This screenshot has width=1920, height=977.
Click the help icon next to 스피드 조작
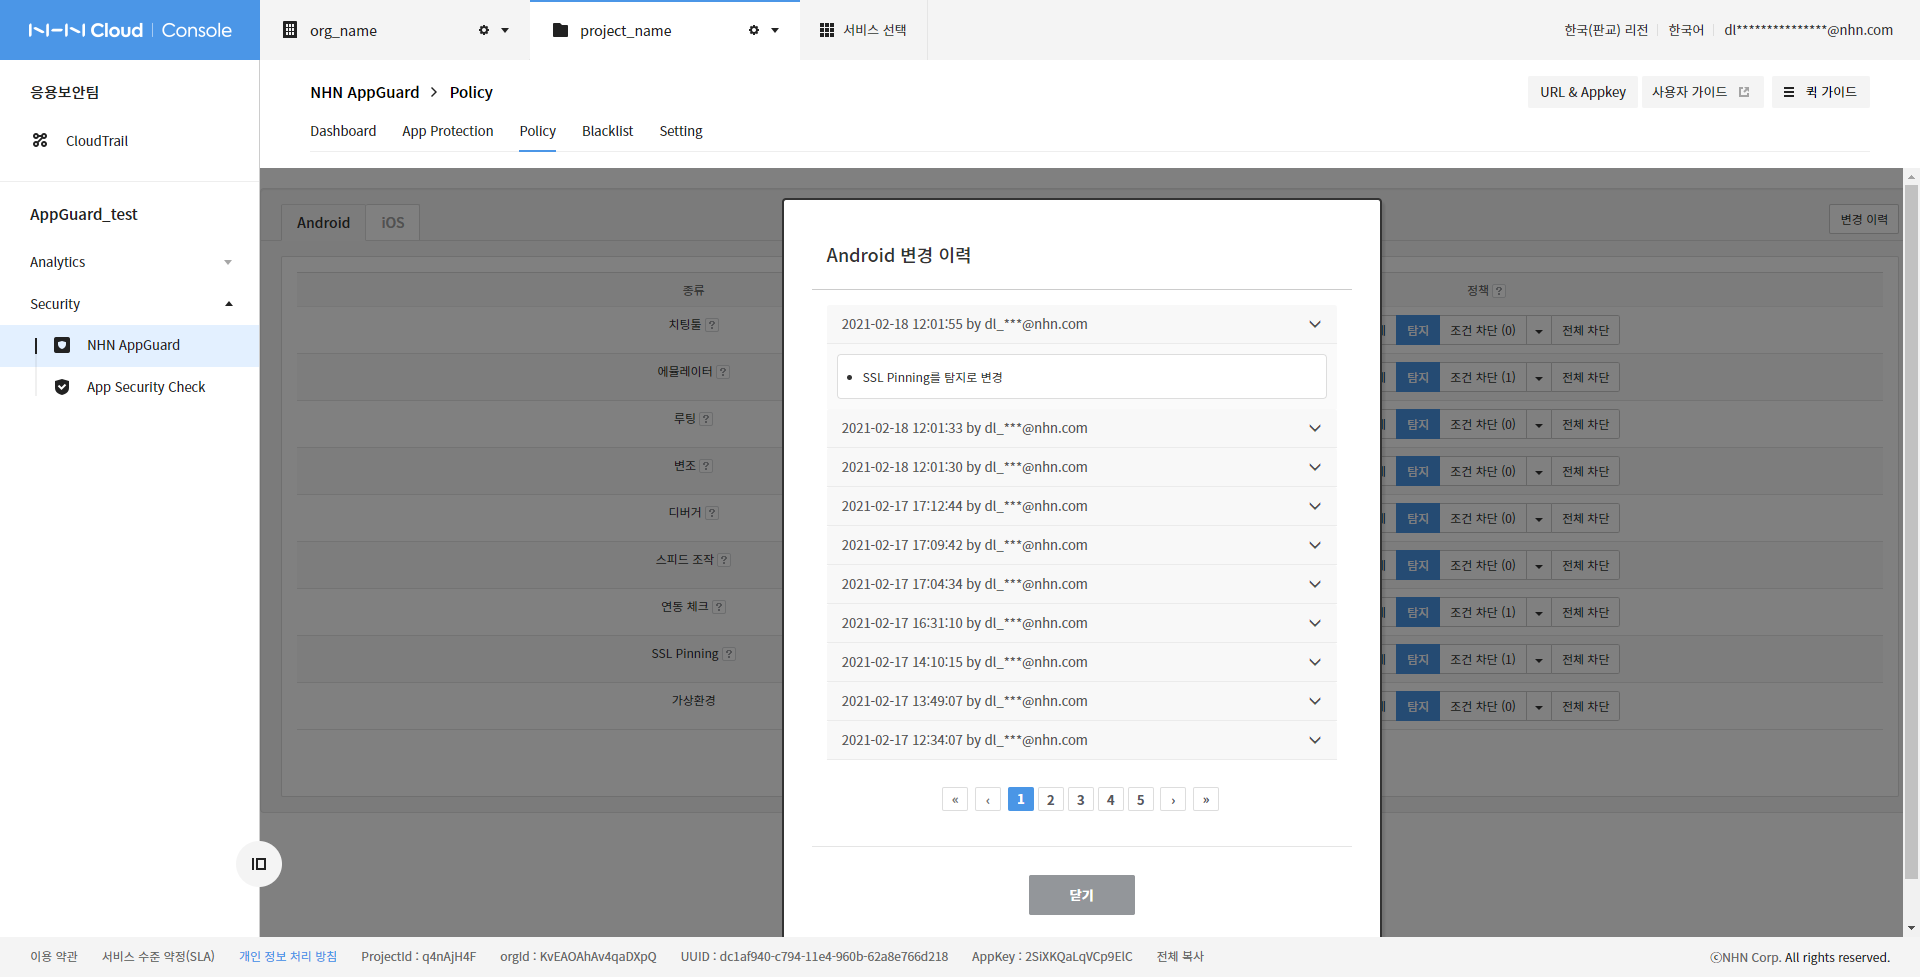724,560
